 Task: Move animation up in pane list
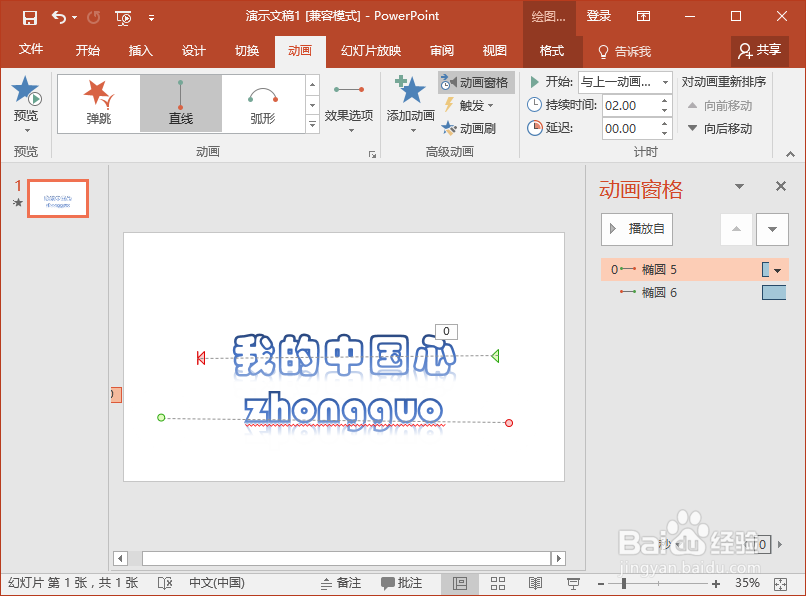tap(737, 229)
